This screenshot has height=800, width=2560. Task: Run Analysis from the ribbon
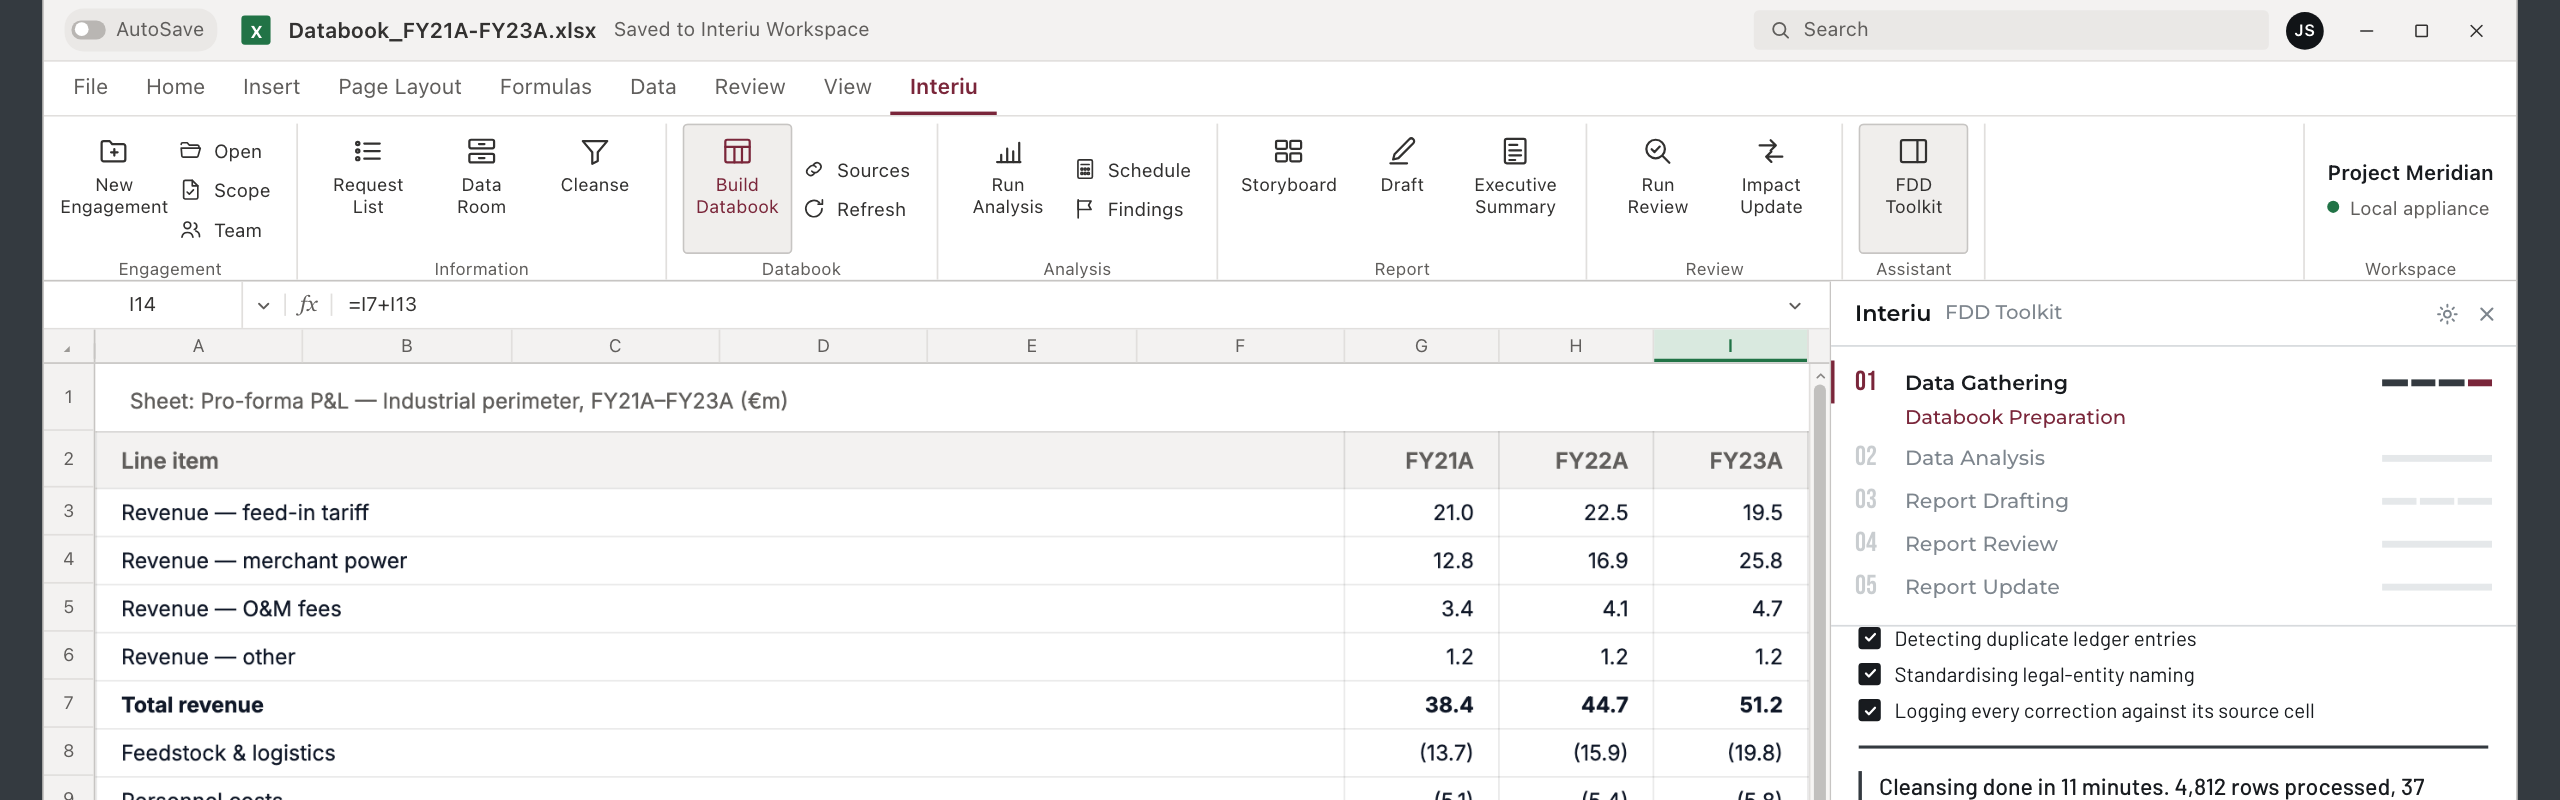pos(1007,179)
